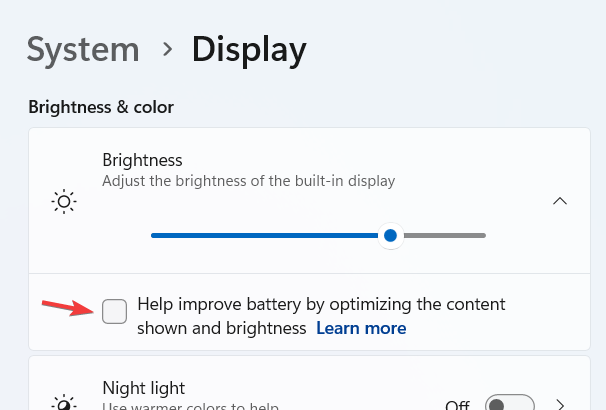Click the "Brightness & color" section heading
Screen dimensions: 606x410
[x=101, y=106]
